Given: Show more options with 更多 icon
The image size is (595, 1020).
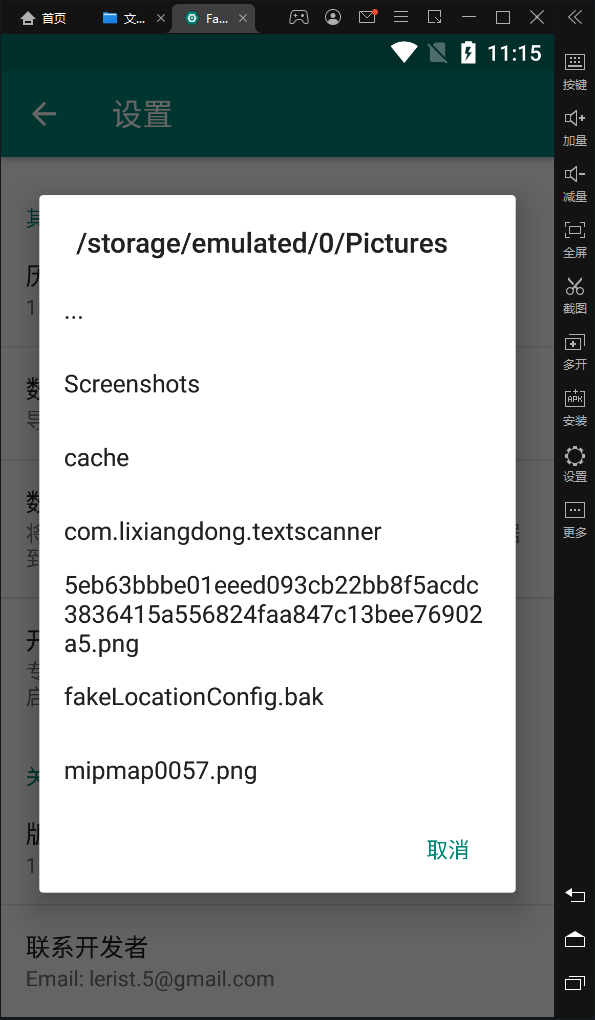Looking at the screenshot, I should (574, 520).
